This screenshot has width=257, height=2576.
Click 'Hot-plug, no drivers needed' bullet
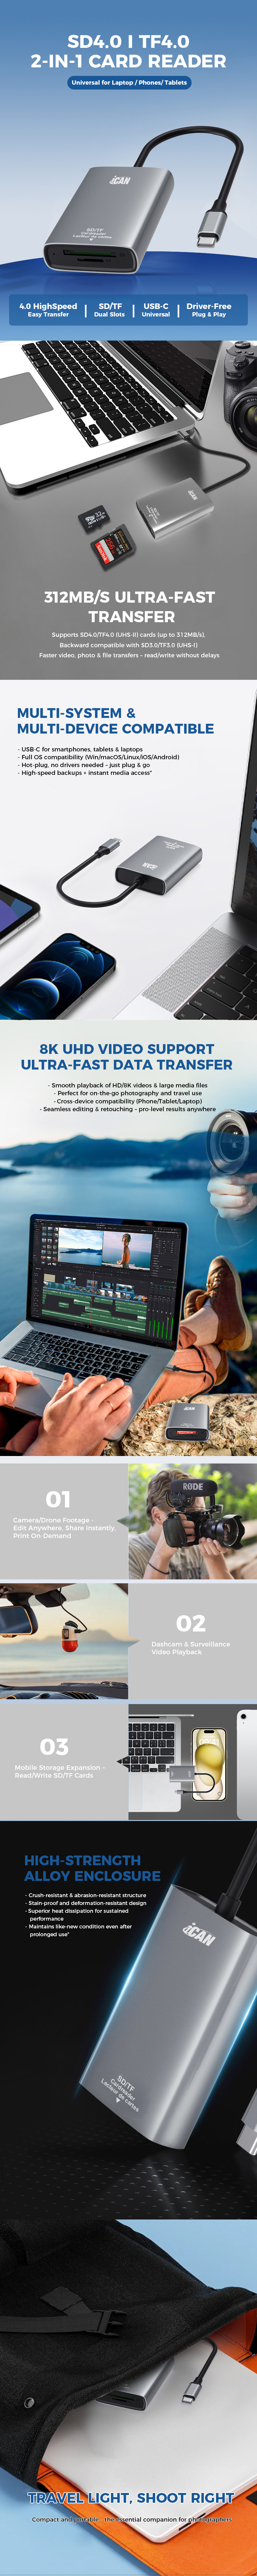84,765
